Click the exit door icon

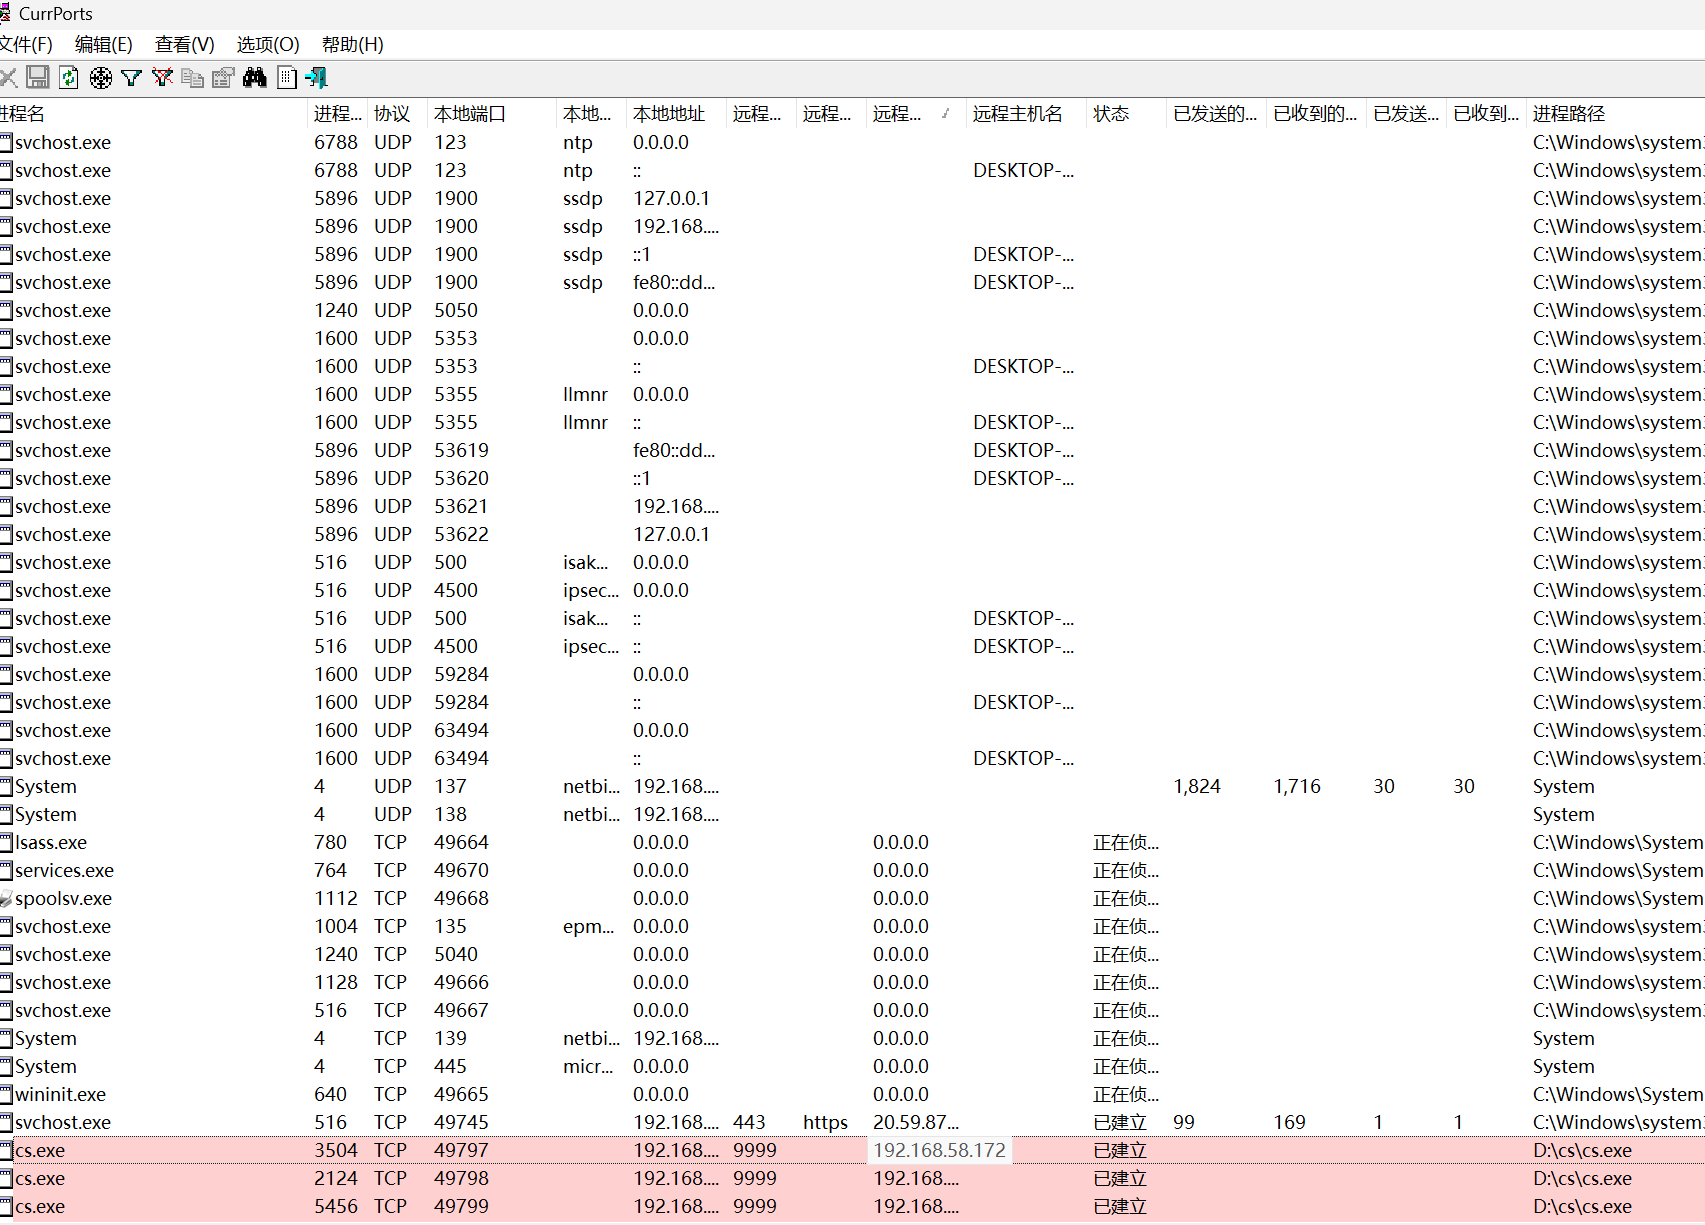317,77
